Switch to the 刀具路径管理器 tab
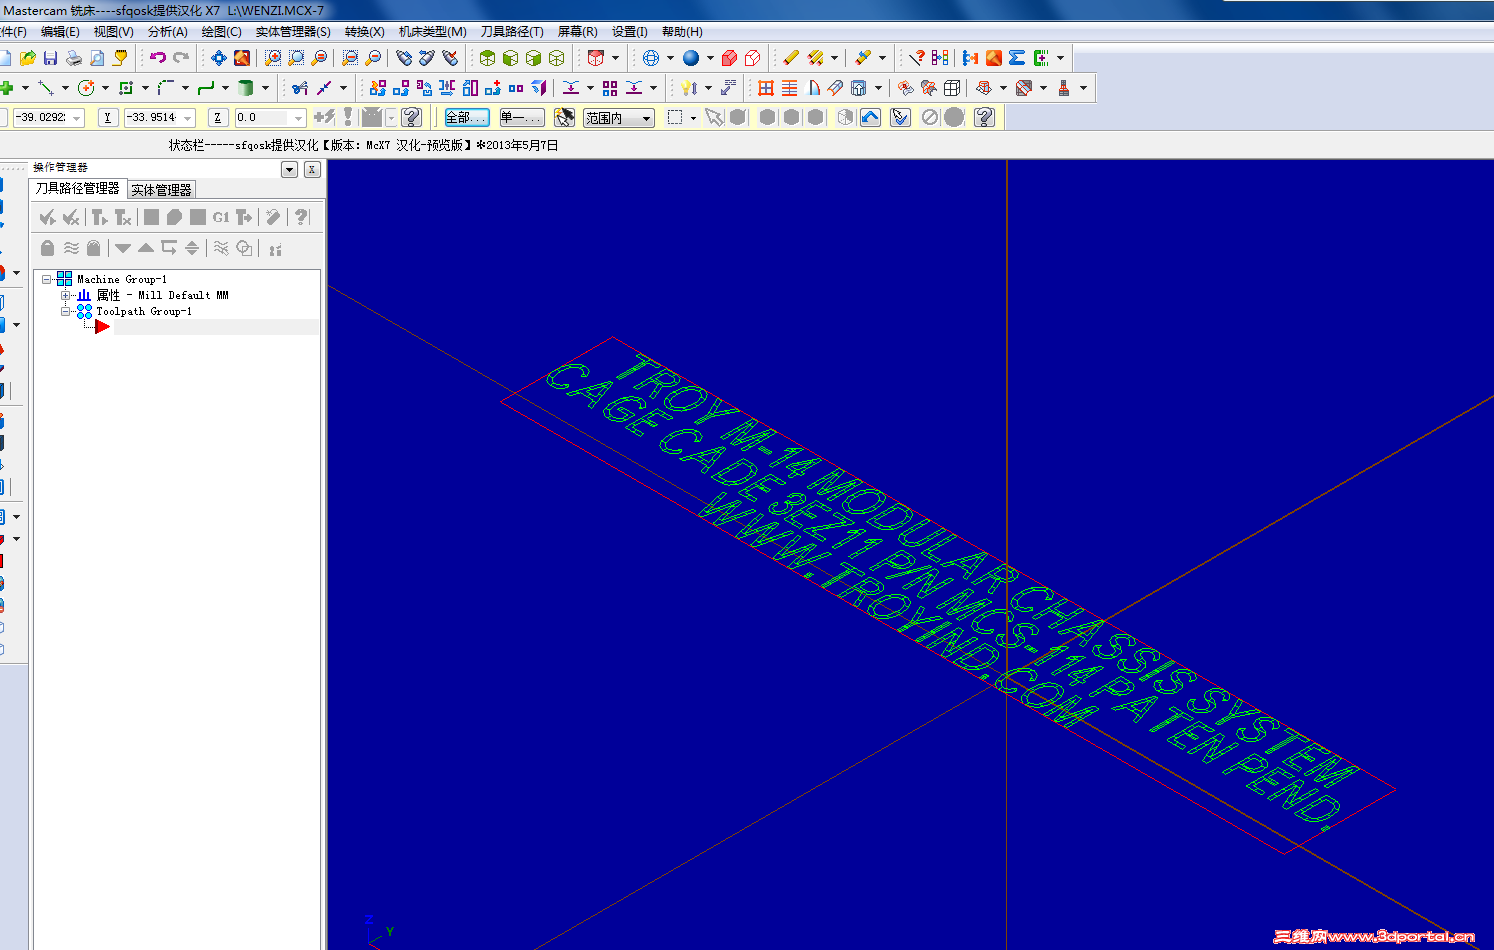The image size is (1494, 950). click(78, 188)
